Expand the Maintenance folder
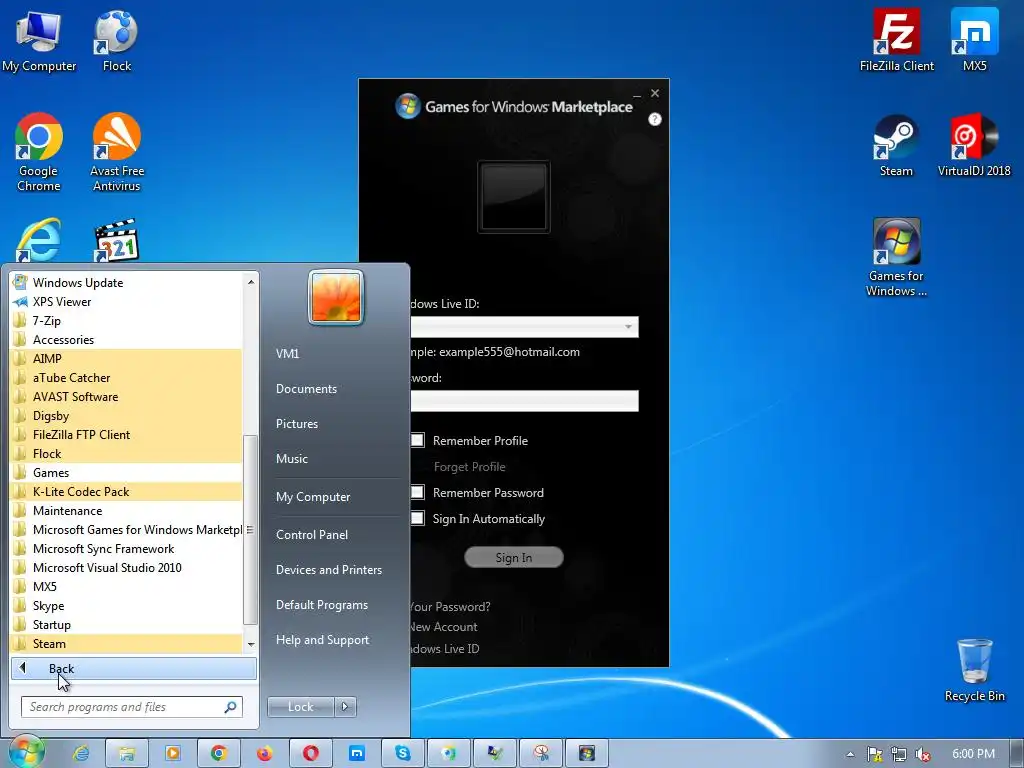Screen dimensions: 1024x768 click(127, 511)
